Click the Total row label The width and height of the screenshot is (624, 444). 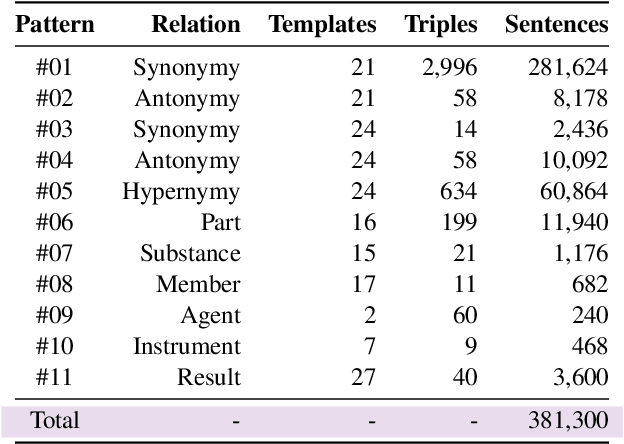[x=54, y=420]
